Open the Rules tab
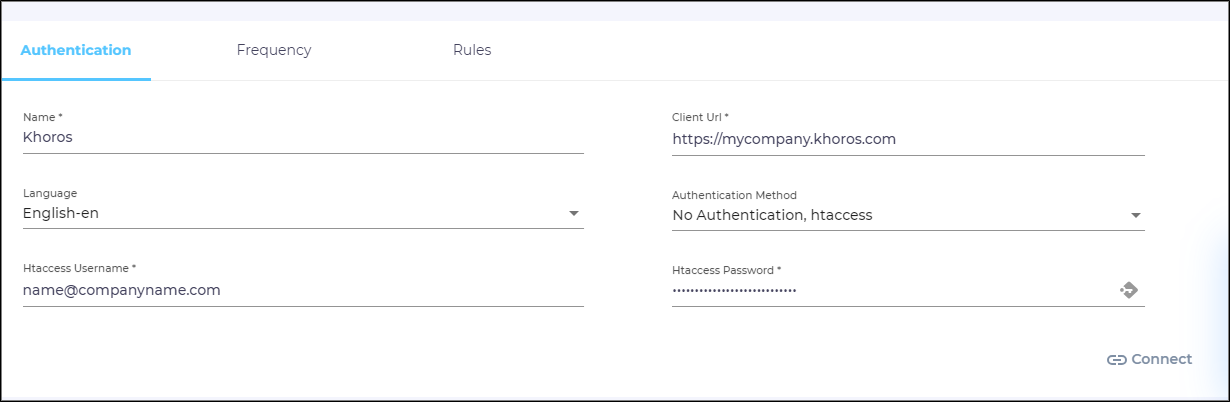This screenshot has width=1230, height=402. pos(472,50)
